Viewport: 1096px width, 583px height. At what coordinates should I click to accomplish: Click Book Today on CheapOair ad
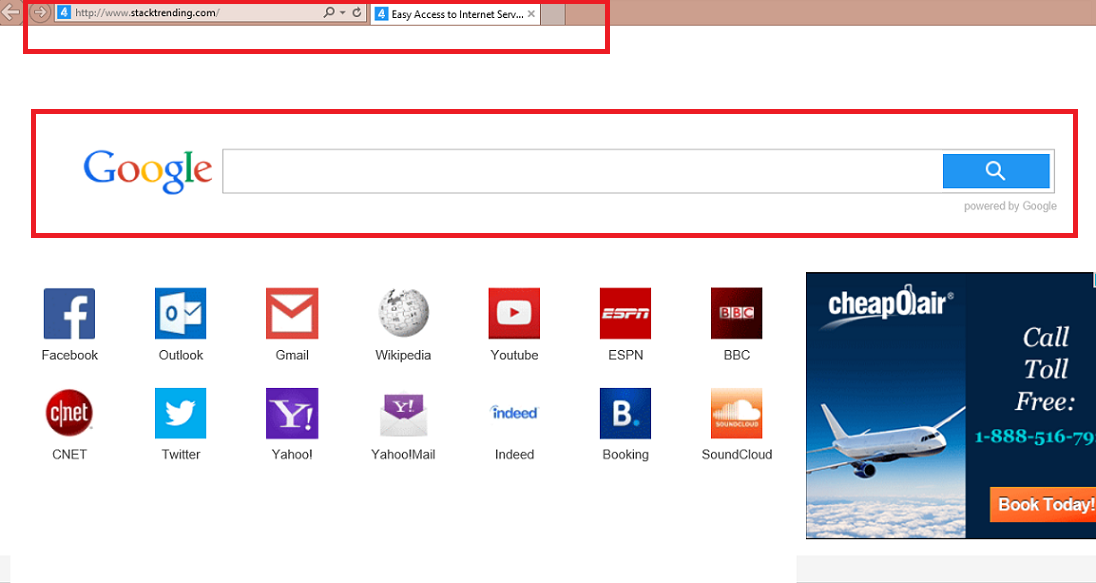click(1043, 504)
